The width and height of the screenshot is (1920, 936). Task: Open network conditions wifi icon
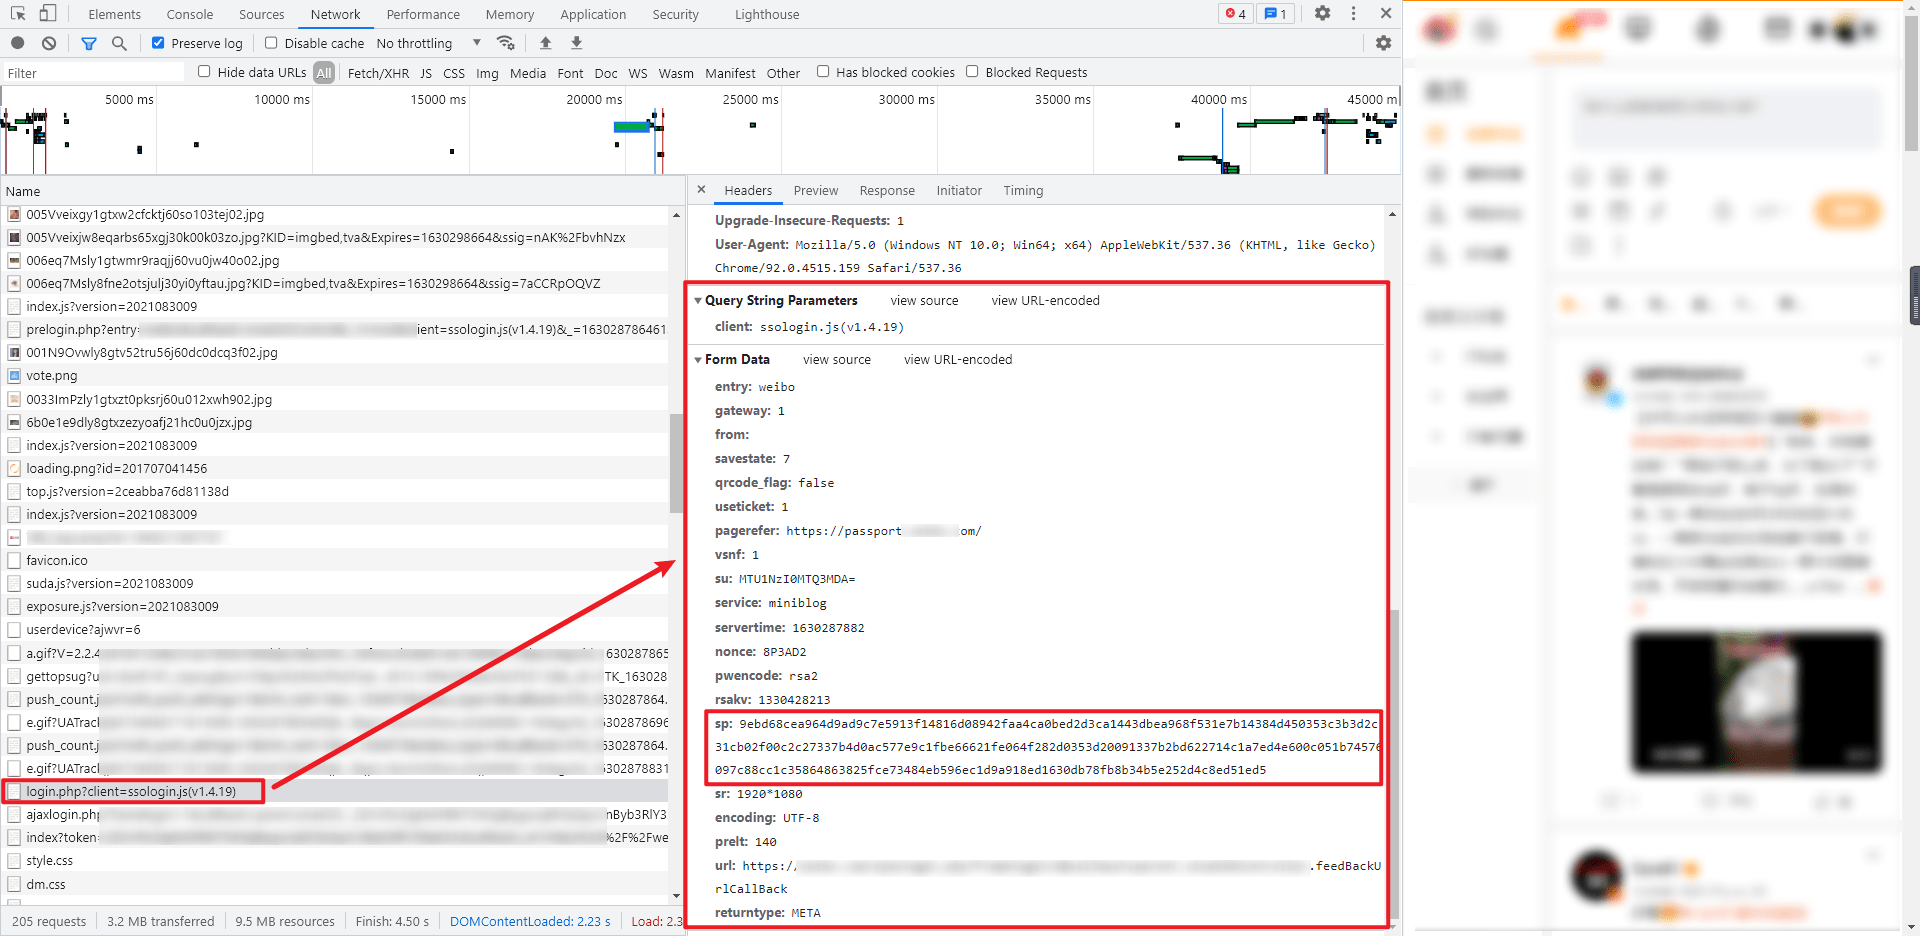tap(506, 43)
